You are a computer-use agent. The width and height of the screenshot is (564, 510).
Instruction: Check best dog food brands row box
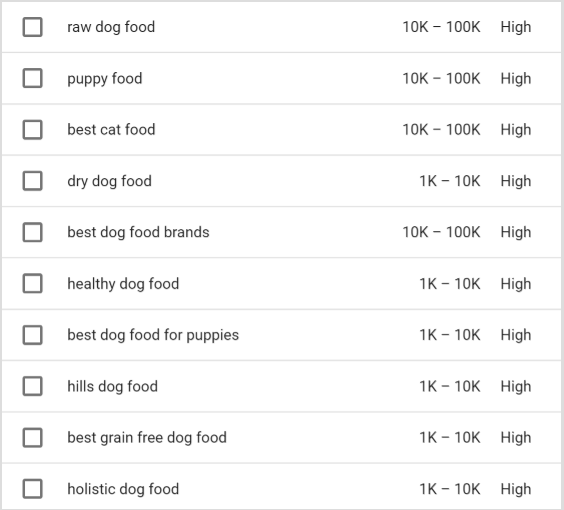(33, 232)
